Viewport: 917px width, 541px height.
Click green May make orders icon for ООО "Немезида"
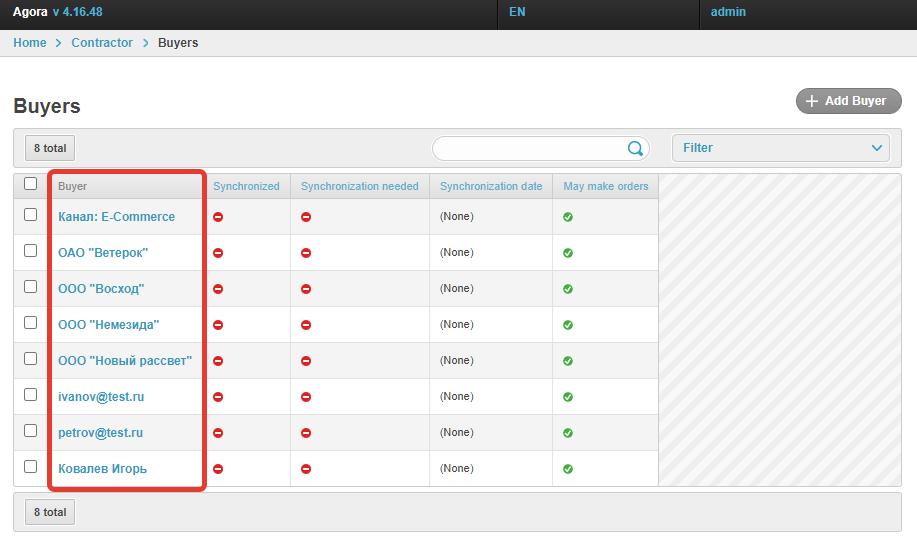[x=568, y=325]
